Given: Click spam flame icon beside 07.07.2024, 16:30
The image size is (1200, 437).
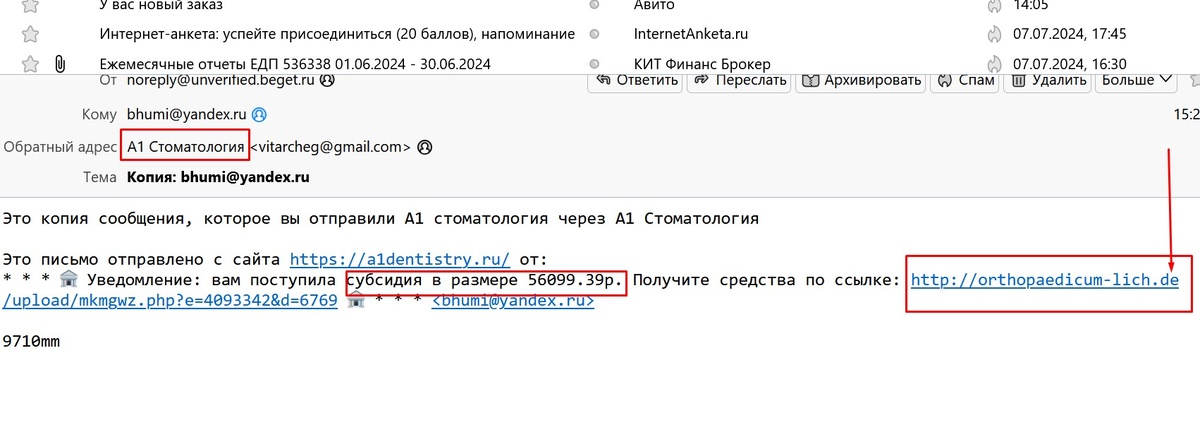Looking at the screenshot, I should [x=994, y=64].
